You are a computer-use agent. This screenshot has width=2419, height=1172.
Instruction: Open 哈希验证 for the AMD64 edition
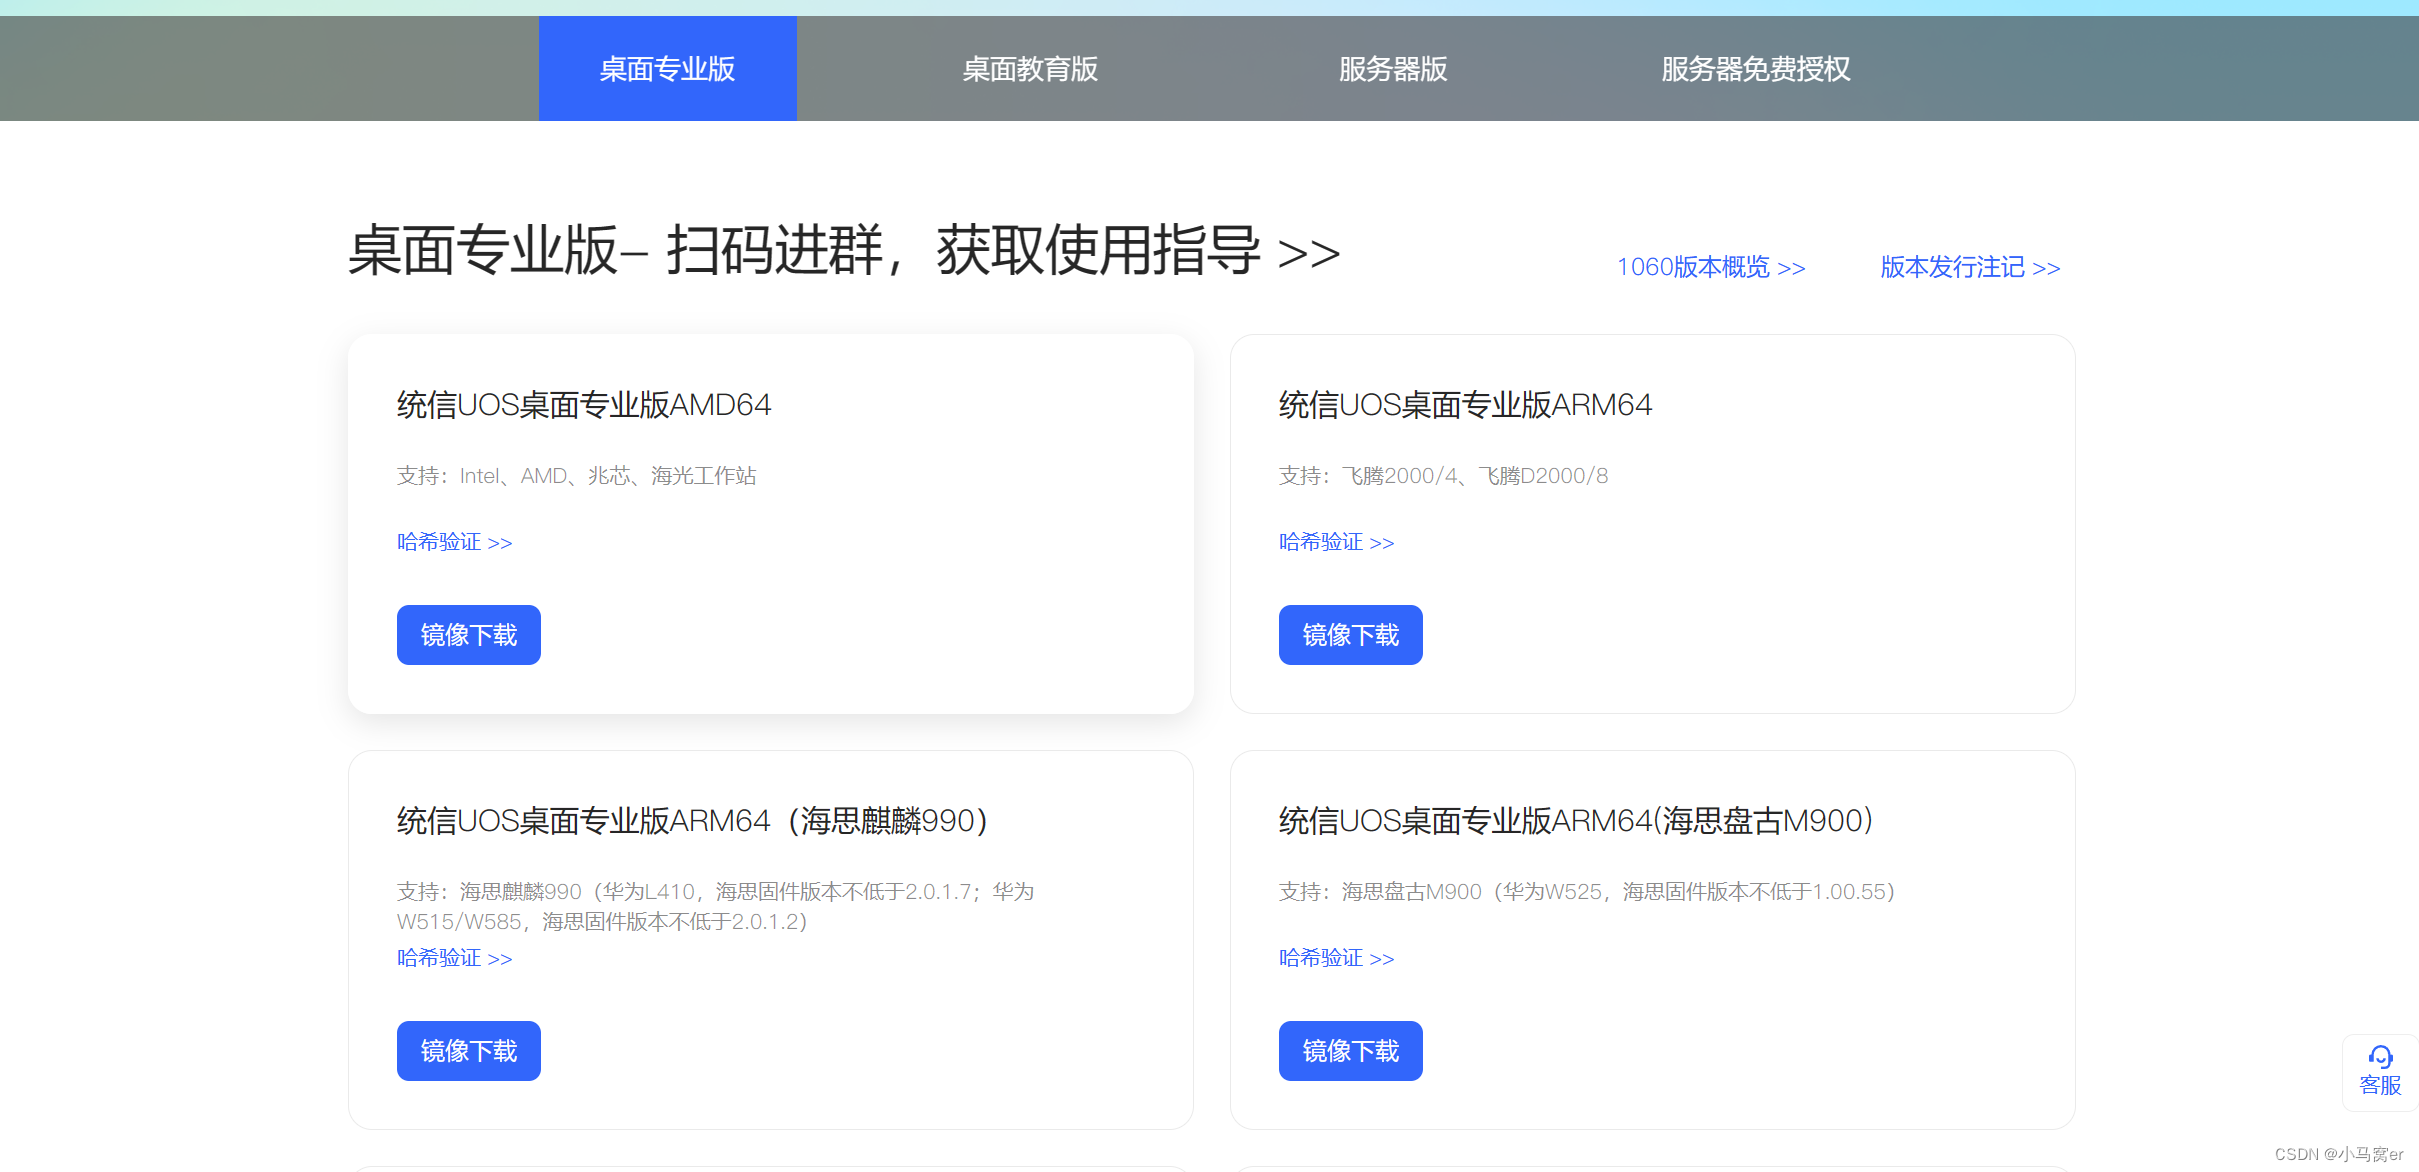[x=454, y=542]
